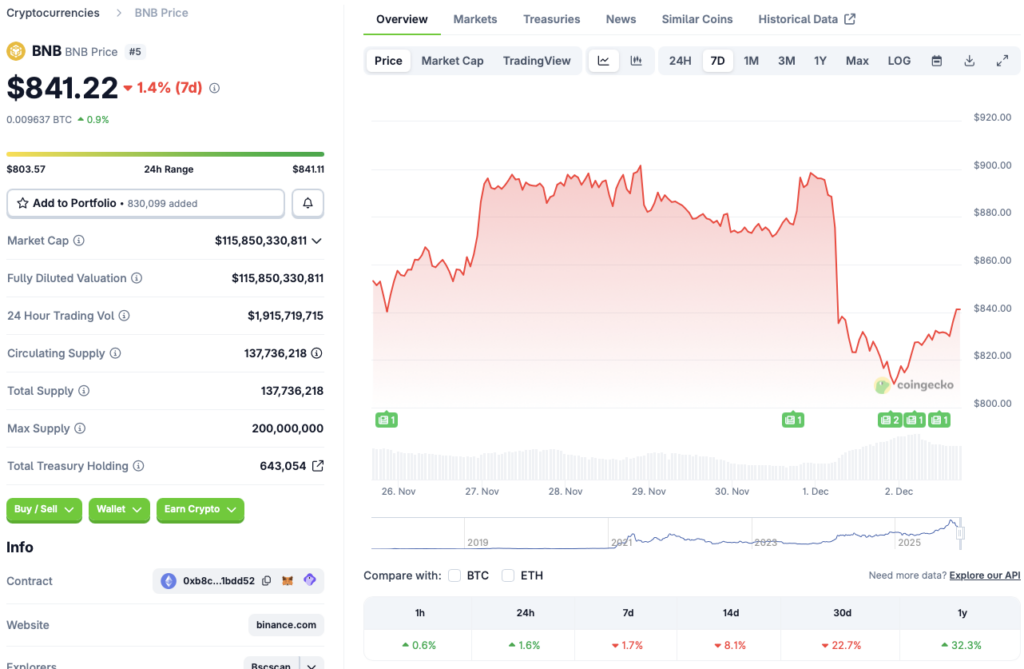This screenshot has height=669, width=1024.
Task: Open the TradingView chart tab
Action: [537, 60]
